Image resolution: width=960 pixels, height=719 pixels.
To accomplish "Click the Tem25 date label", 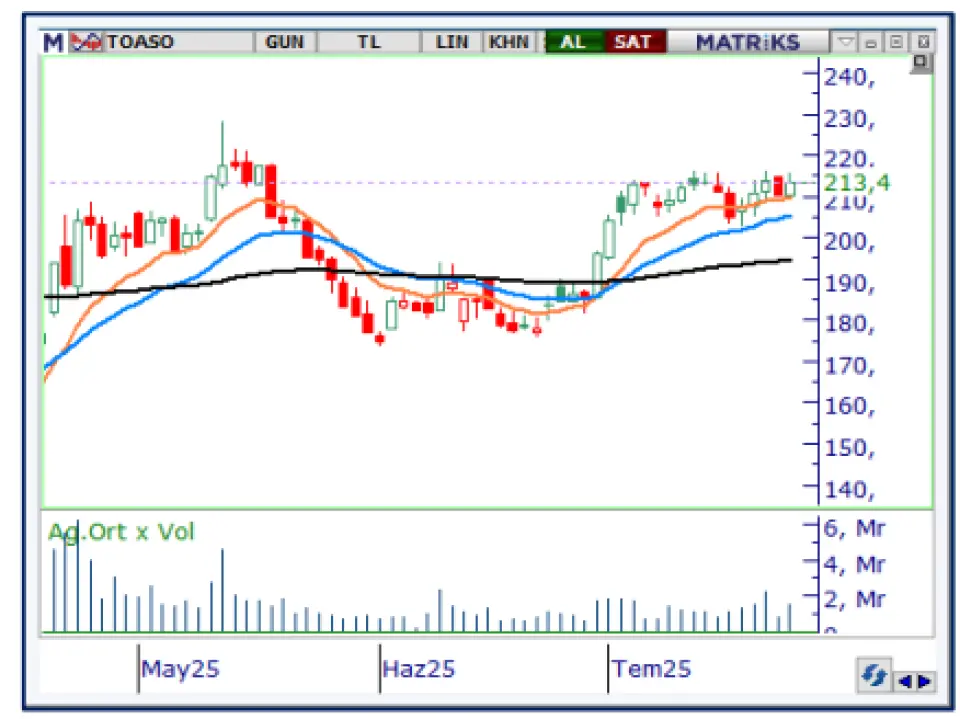I will point(651,669).
